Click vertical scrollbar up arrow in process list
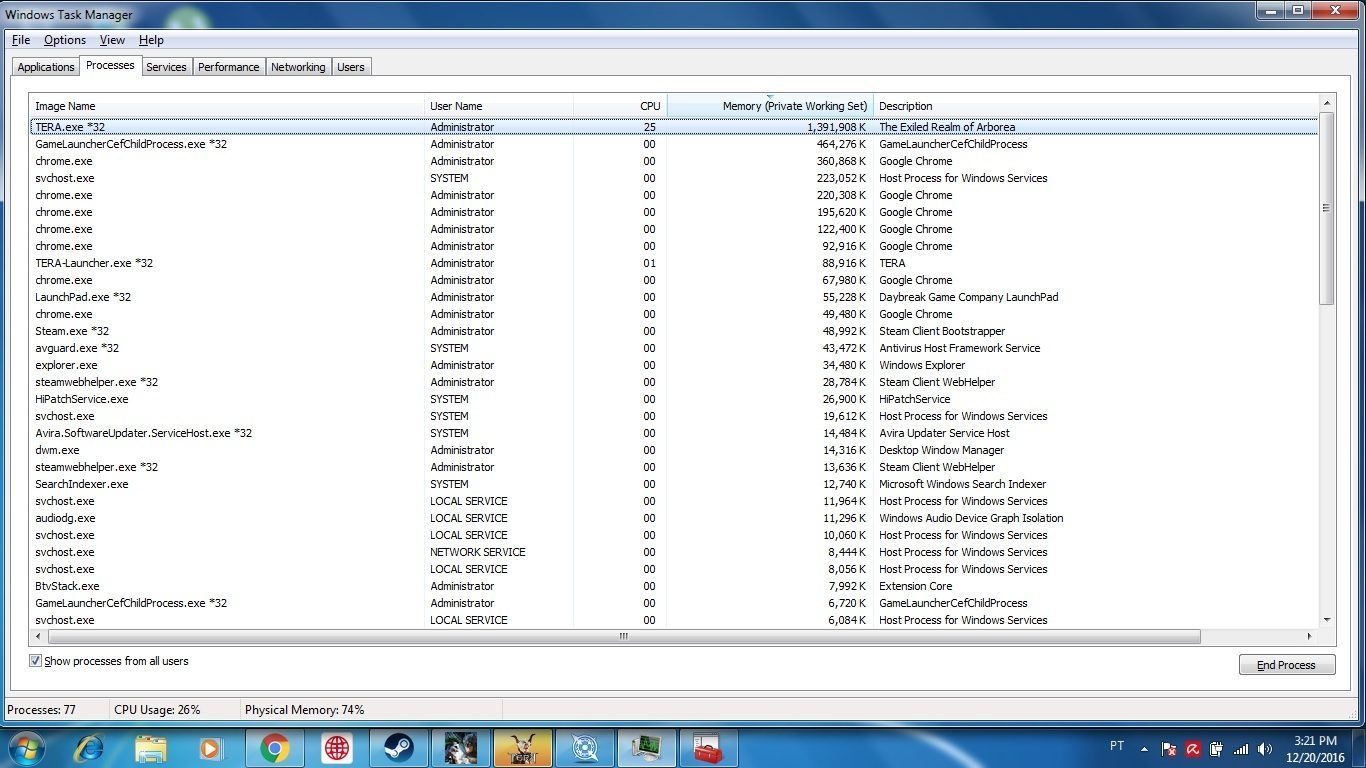 (x=1327, y=103)
